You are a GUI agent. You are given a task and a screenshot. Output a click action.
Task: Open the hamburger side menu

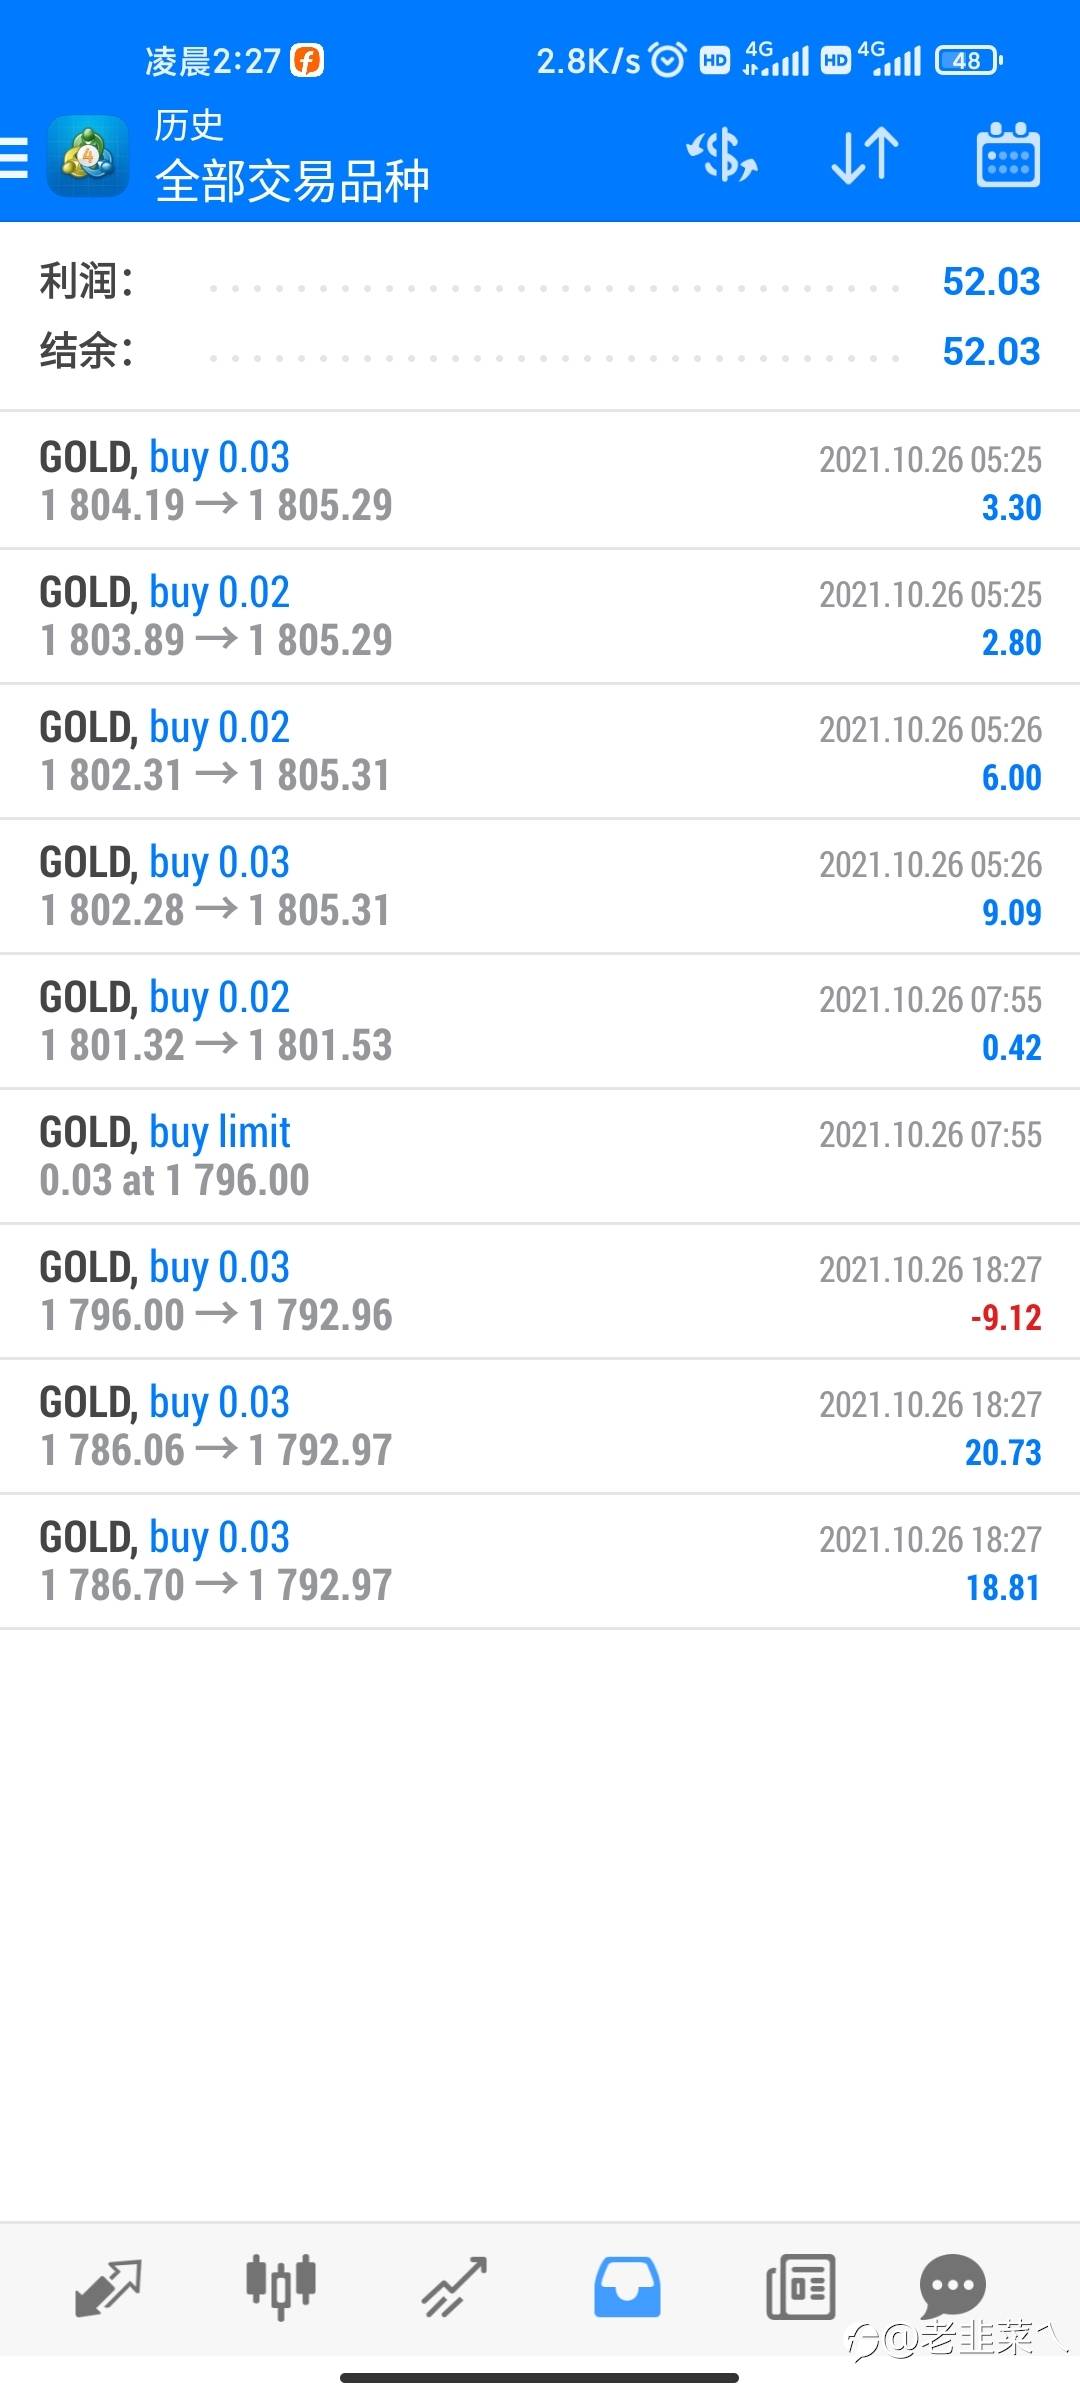14,158
